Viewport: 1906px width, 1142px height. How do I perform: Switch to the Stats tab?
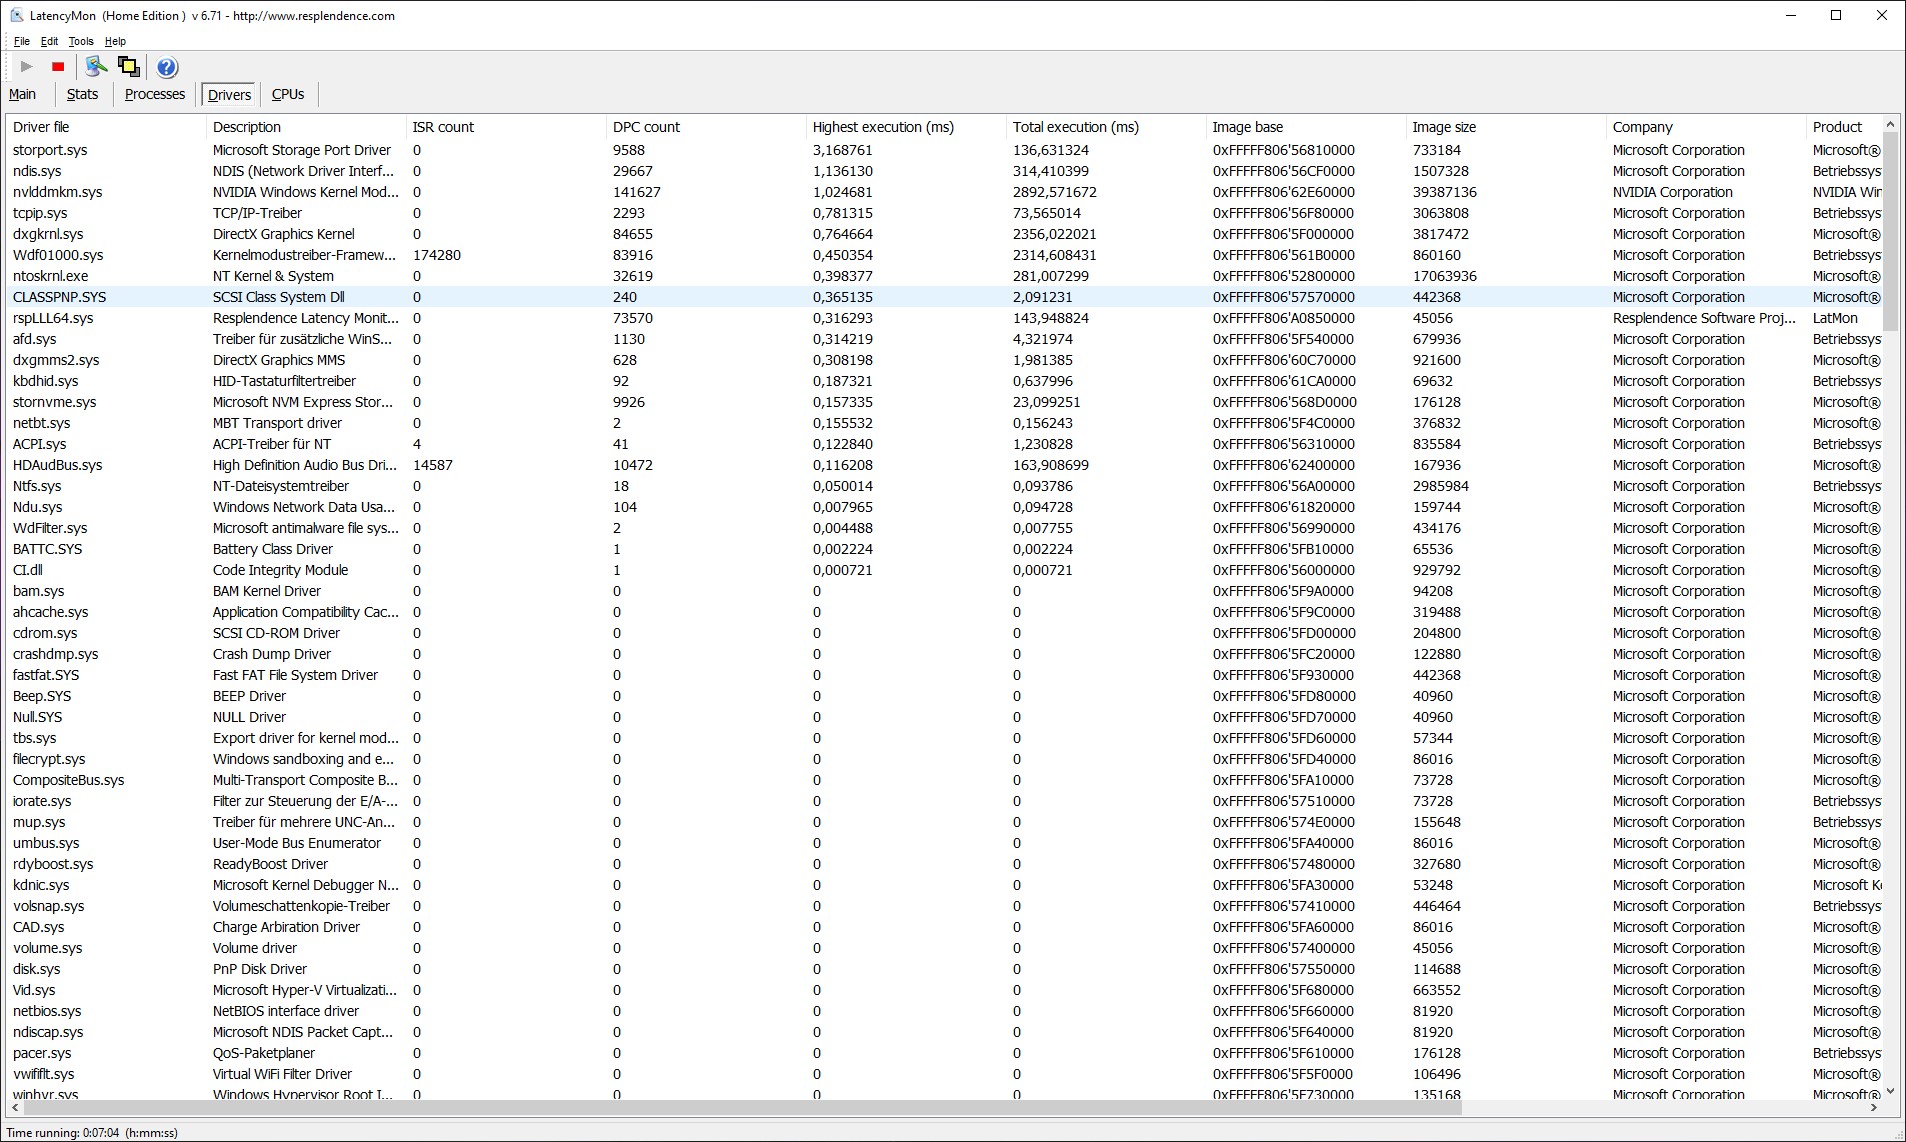82,94
